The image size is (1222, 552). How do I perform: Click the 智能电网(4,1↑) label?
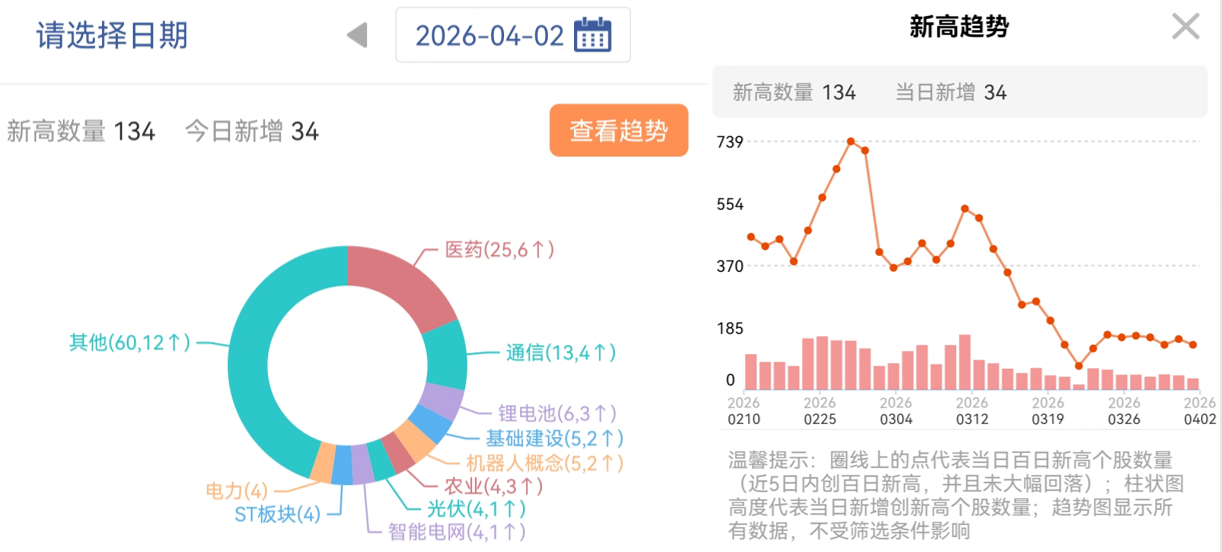457,532
